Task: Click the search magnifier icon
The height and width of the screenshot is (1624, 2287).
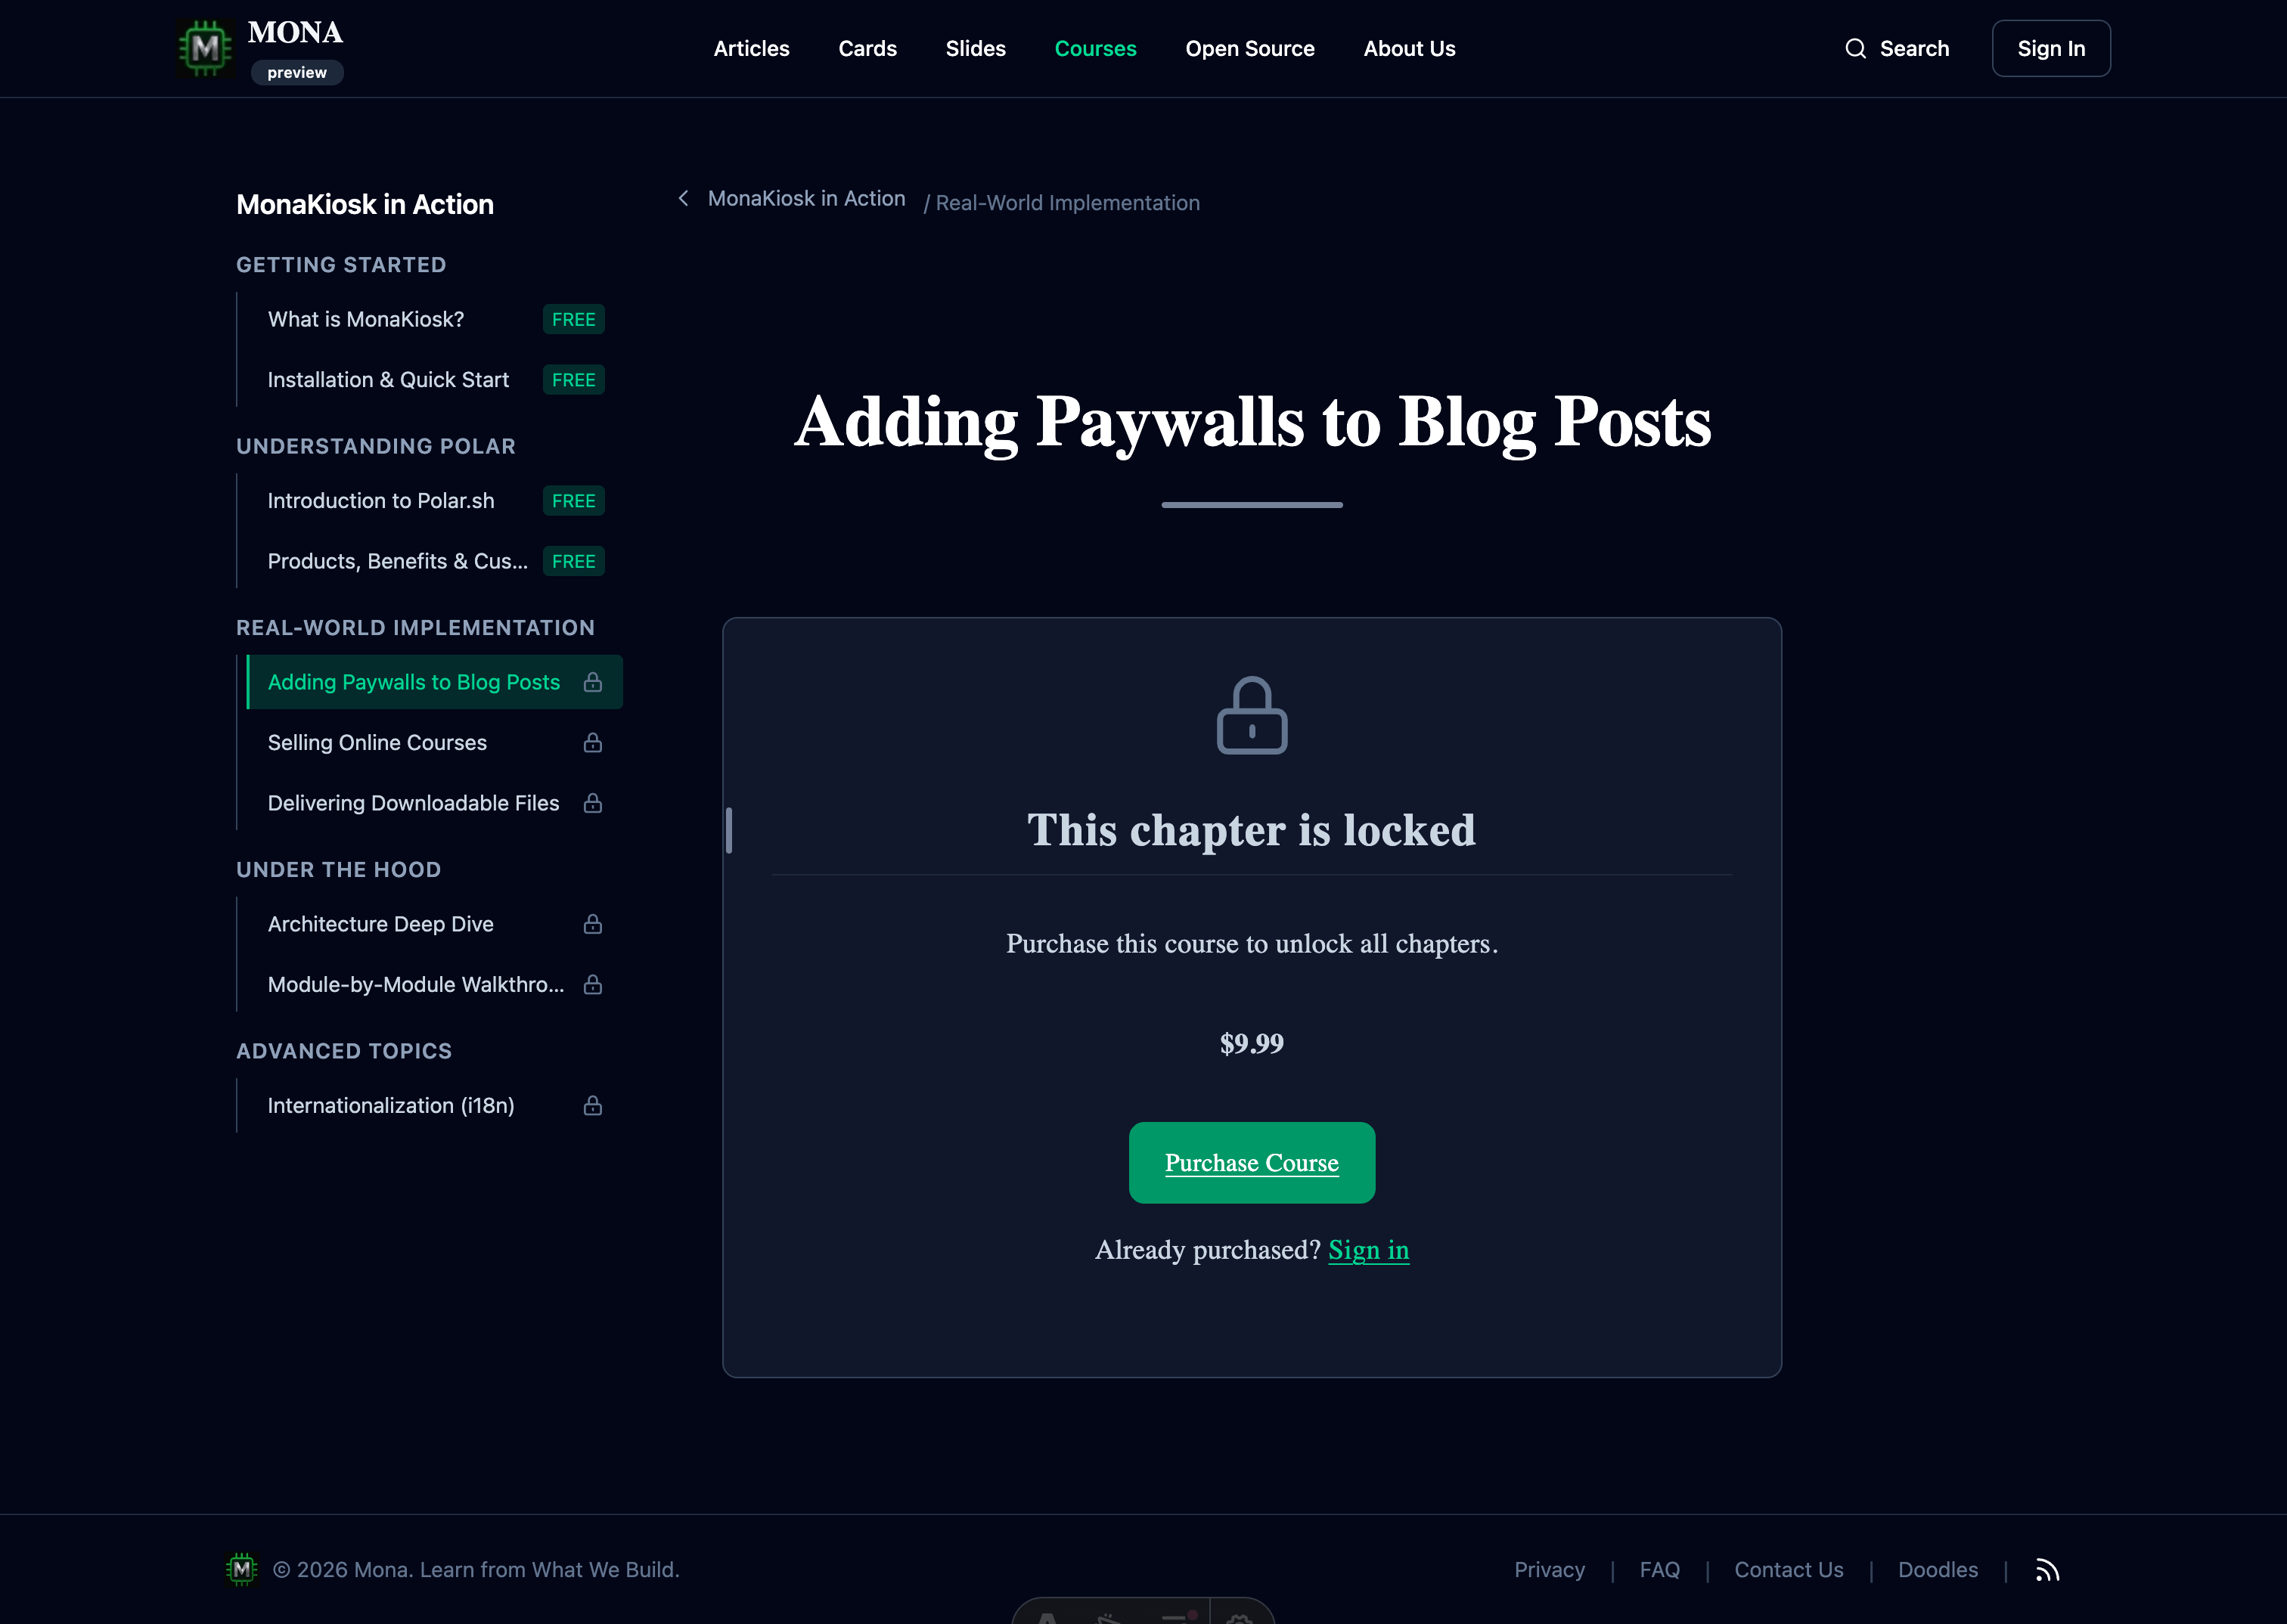Action: pos(1855,48)
